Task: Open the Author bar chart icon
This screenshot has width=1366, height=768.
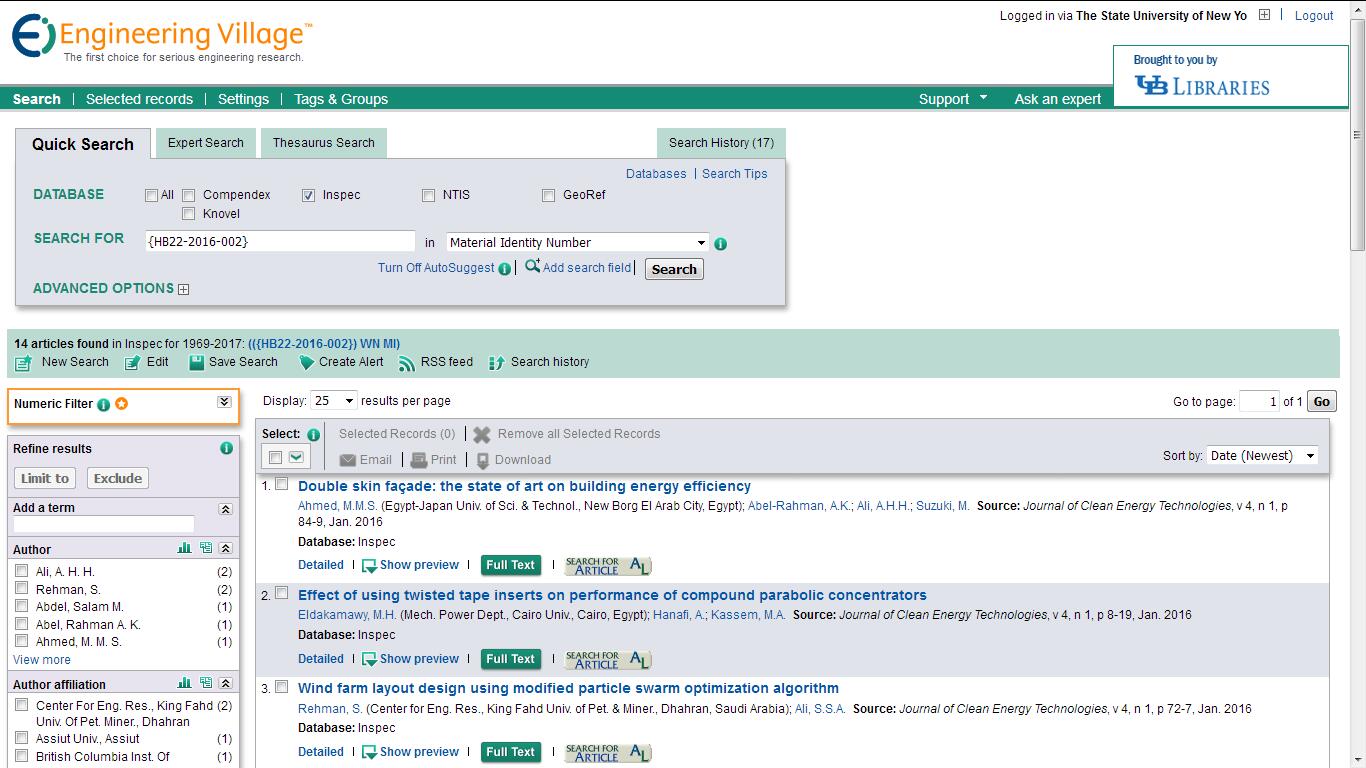Action: point(184,548)
